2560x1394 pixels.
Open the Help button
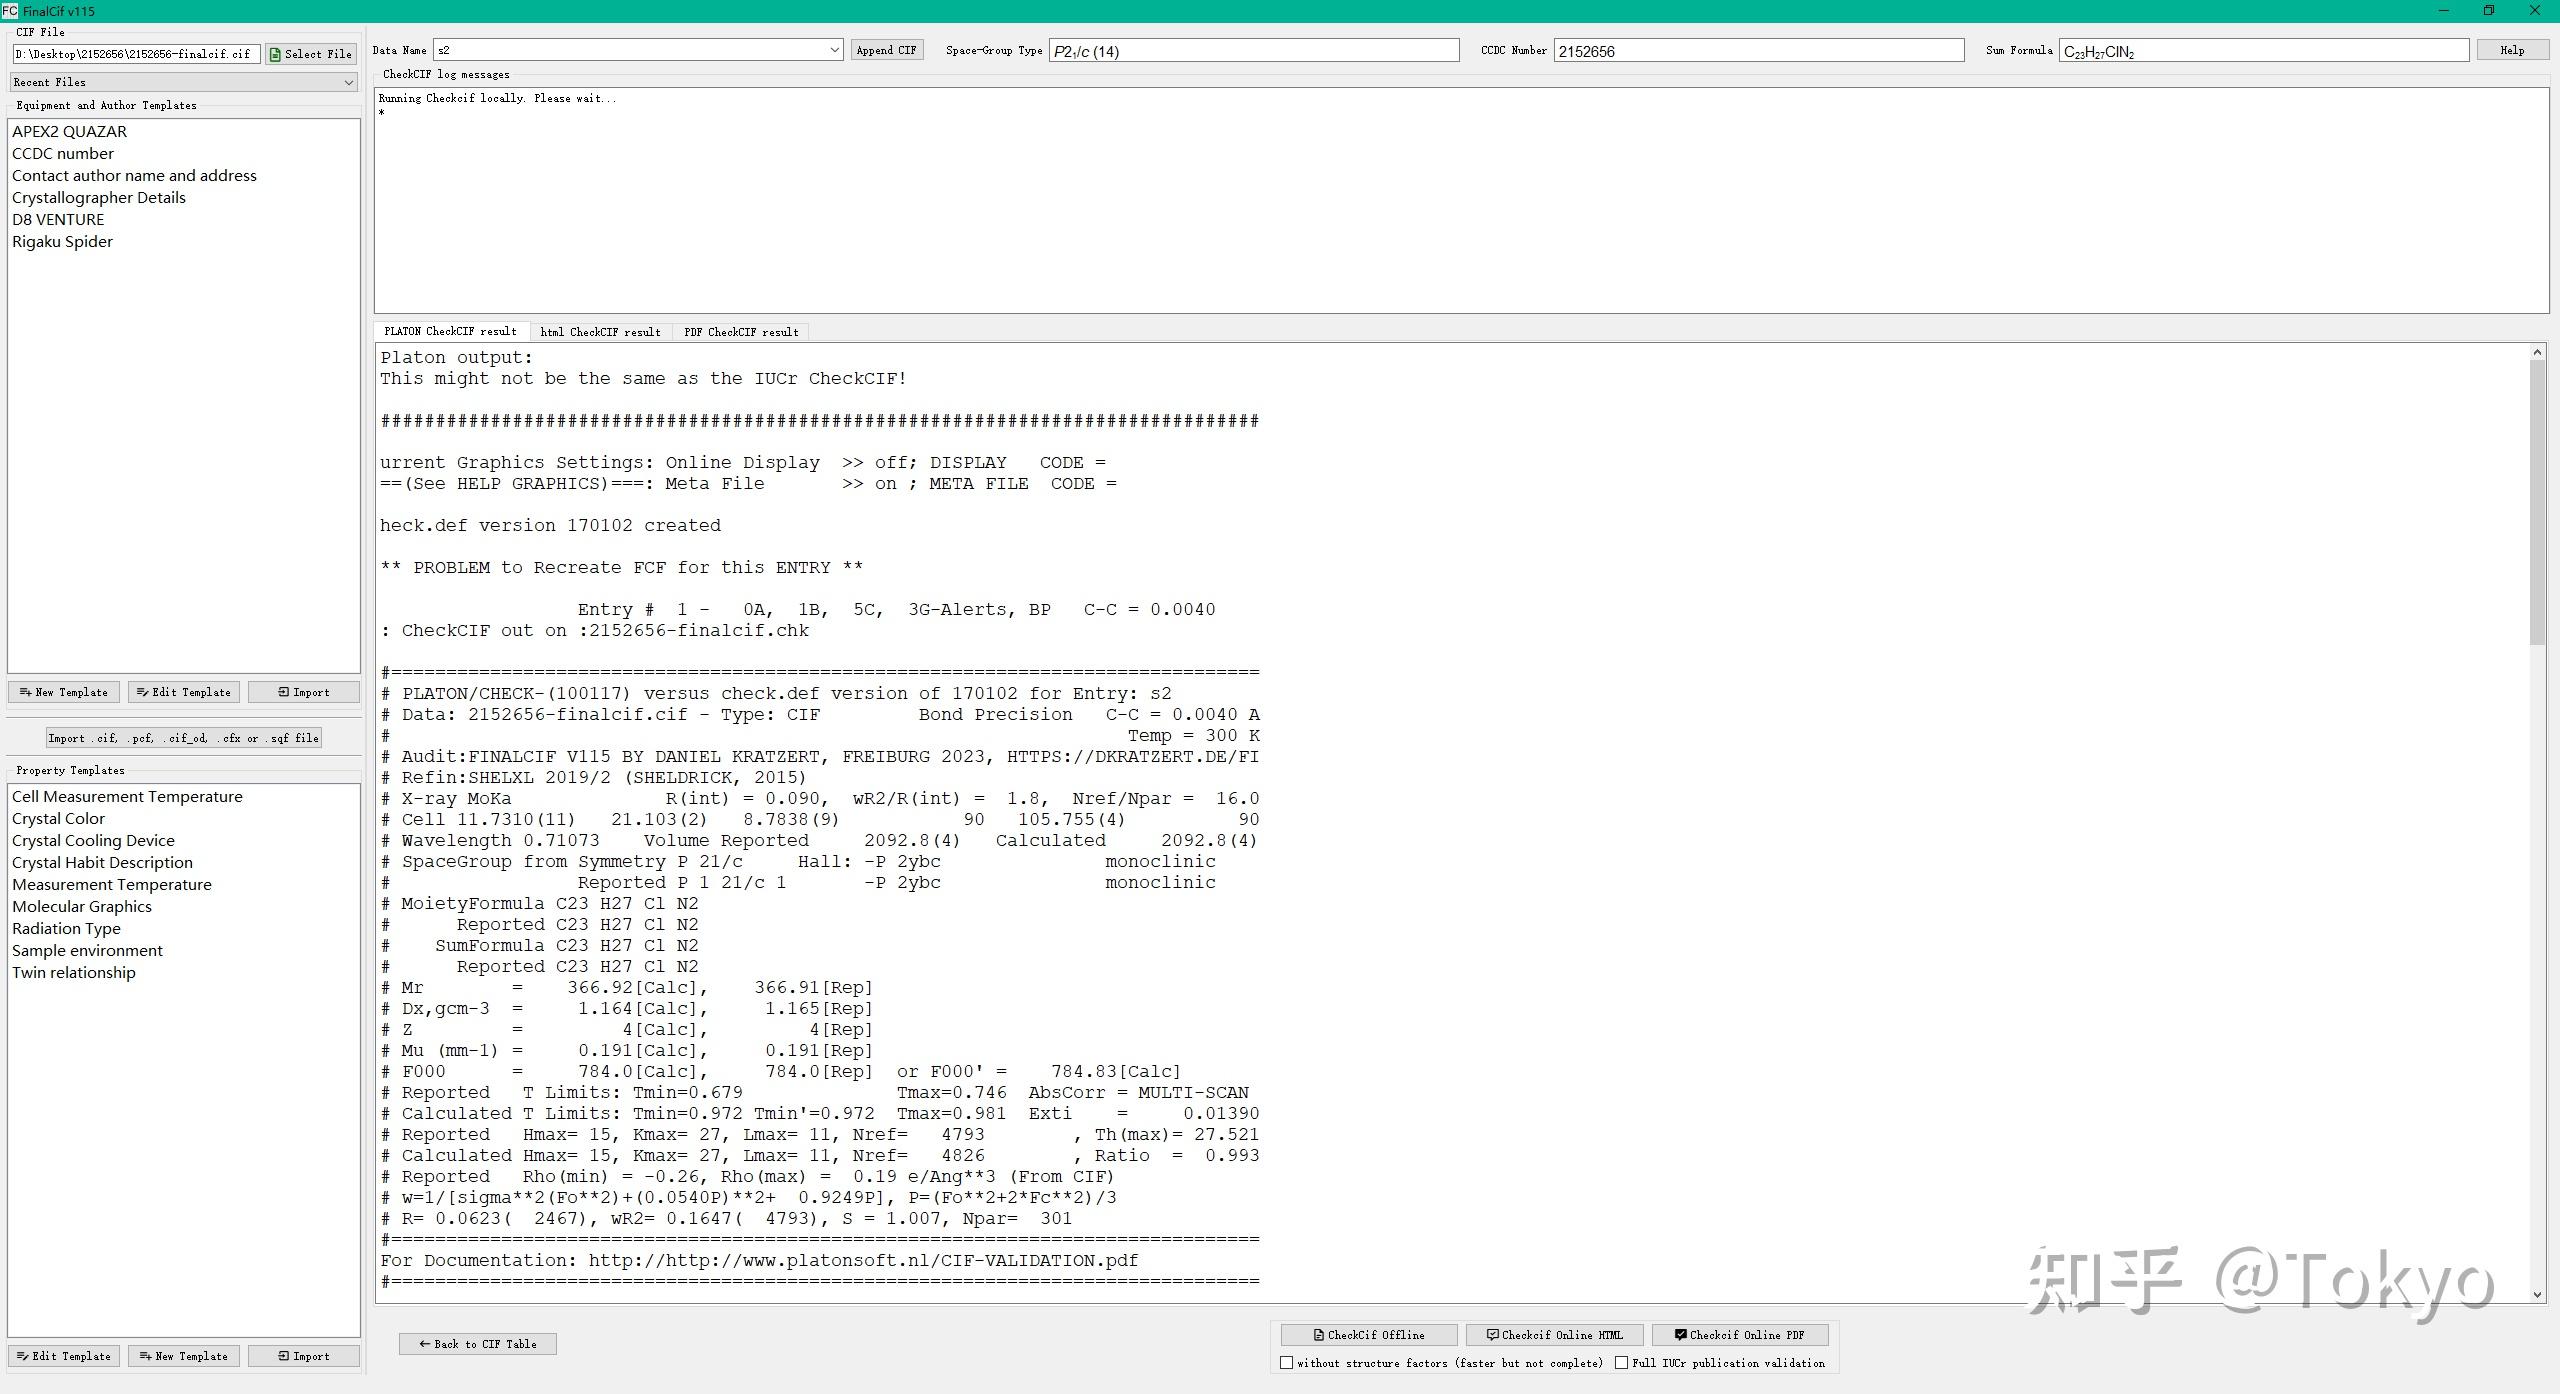click(2512, 50)
